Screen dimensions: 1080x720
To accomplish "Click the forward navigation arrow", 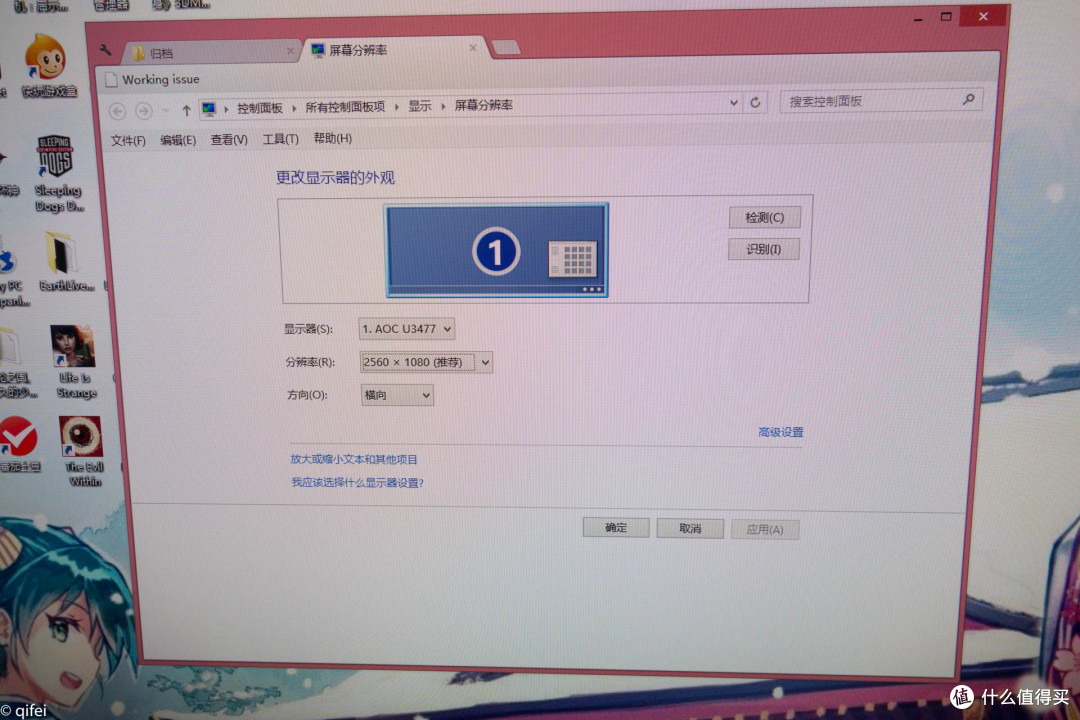I will point(143,110).
